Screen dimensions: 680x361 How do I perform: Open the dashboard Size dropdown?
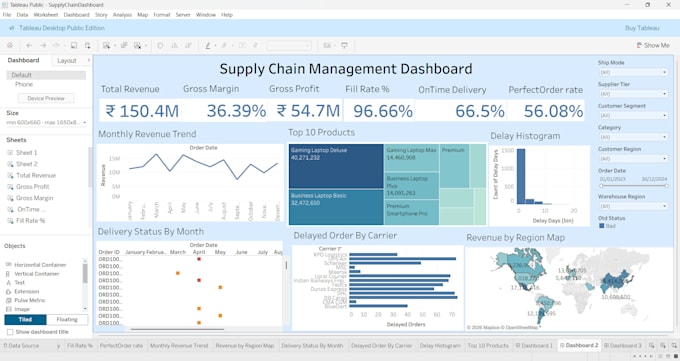click(x=46, y=122)
